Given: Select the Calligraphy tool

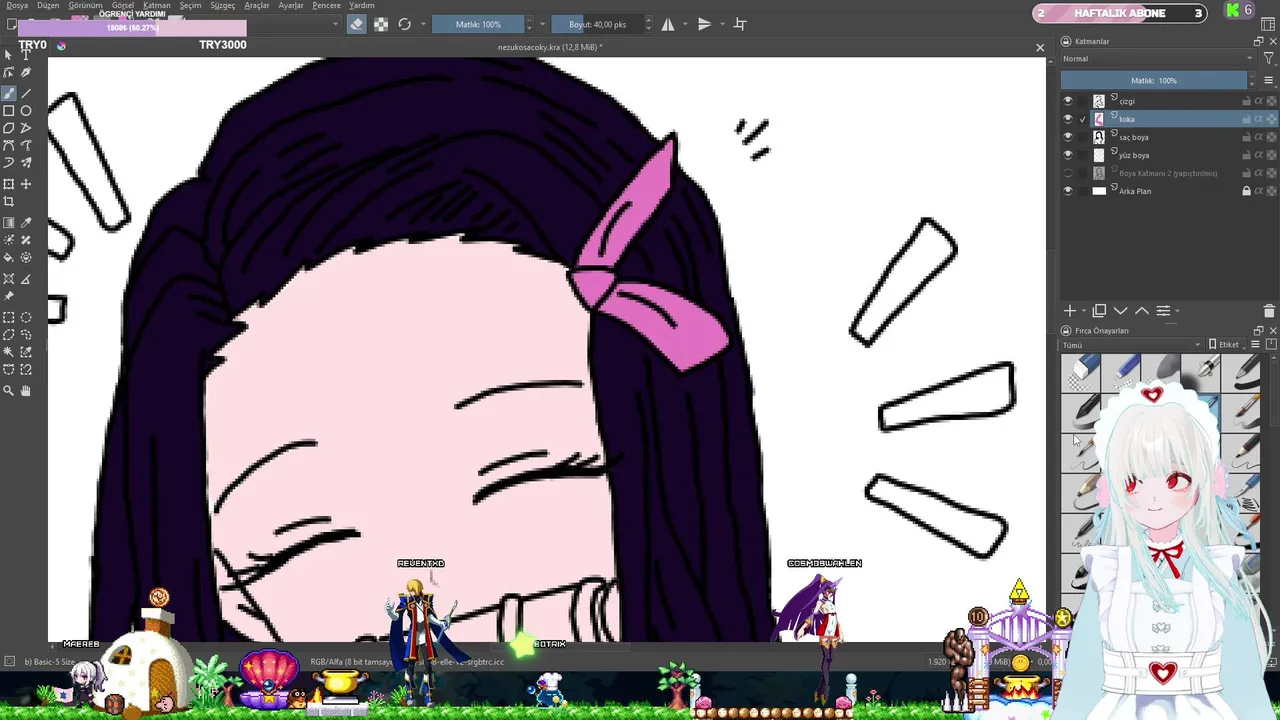Looking at the screenshot, I should point(26,72).
